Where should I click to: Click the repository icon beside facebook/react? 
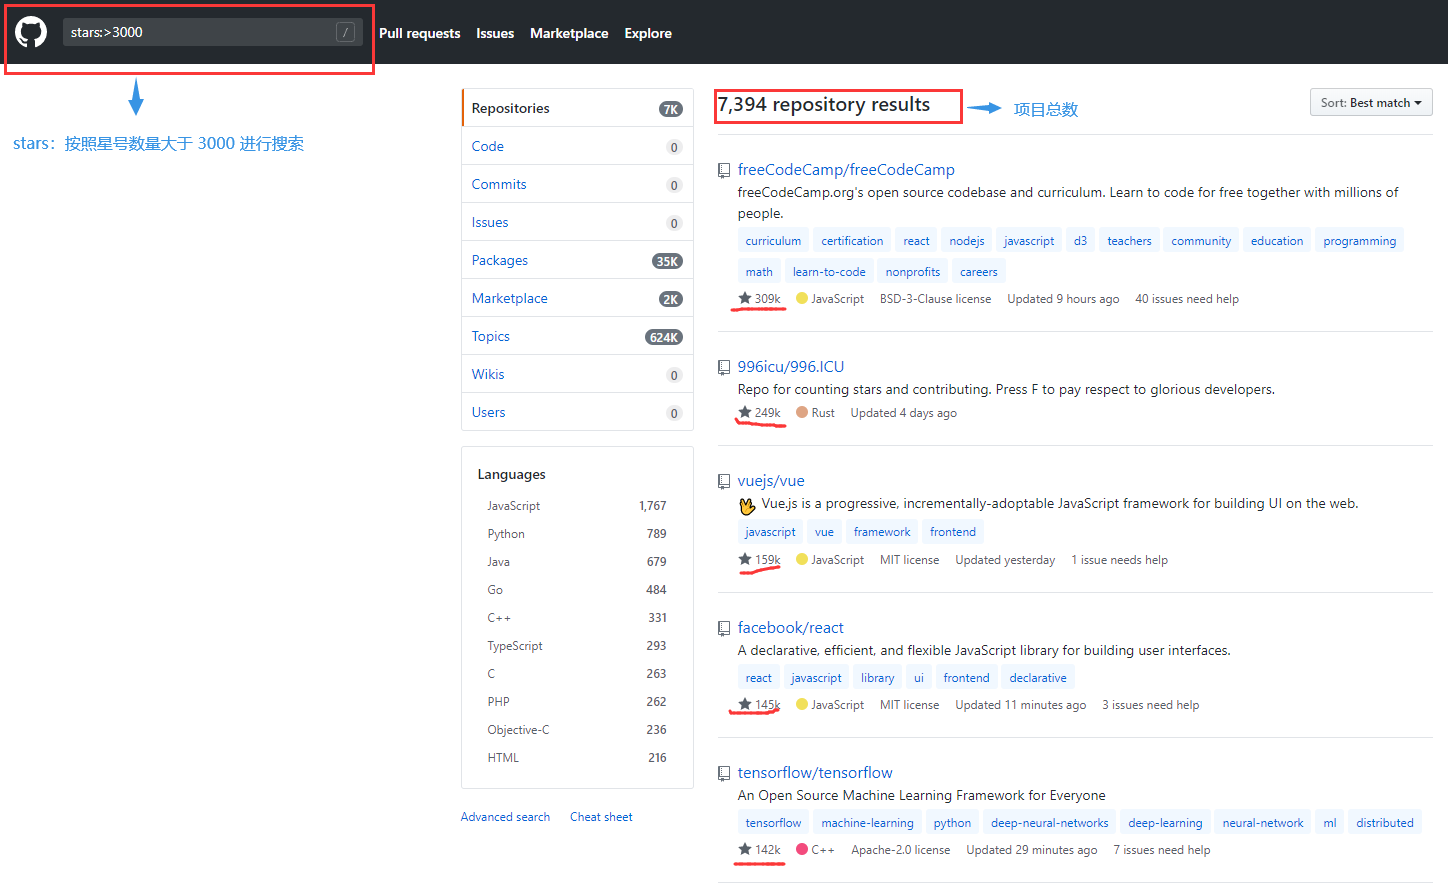coord(724,629)
